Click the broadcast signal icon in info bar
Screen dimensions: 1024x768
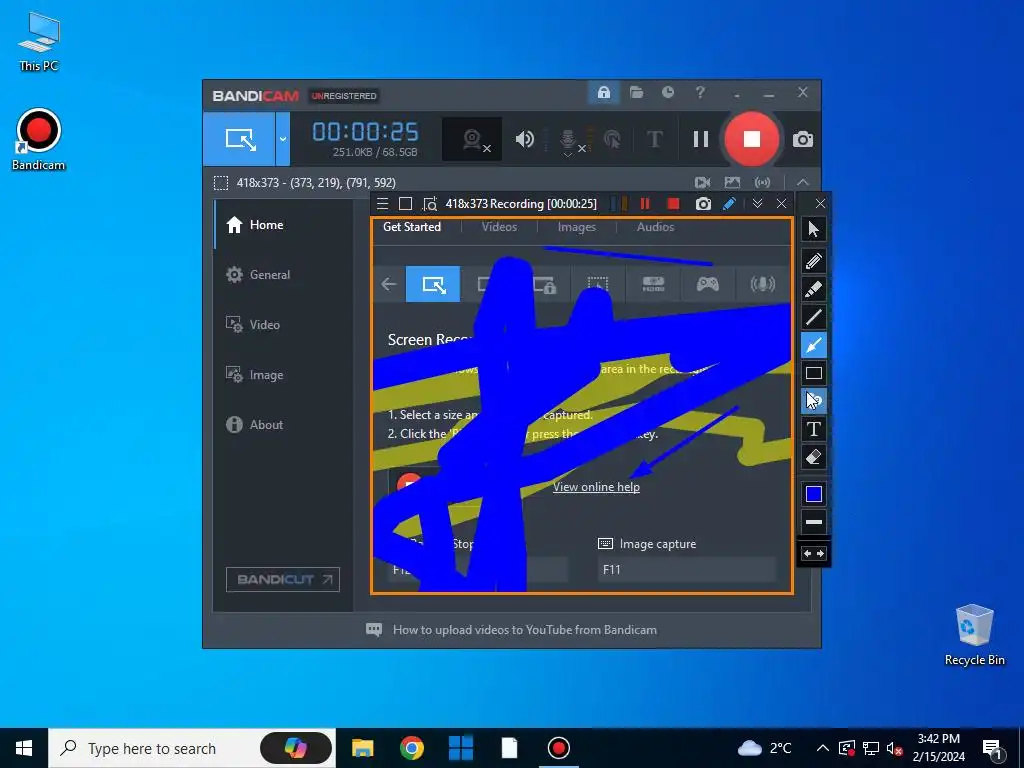pos(762,183)
